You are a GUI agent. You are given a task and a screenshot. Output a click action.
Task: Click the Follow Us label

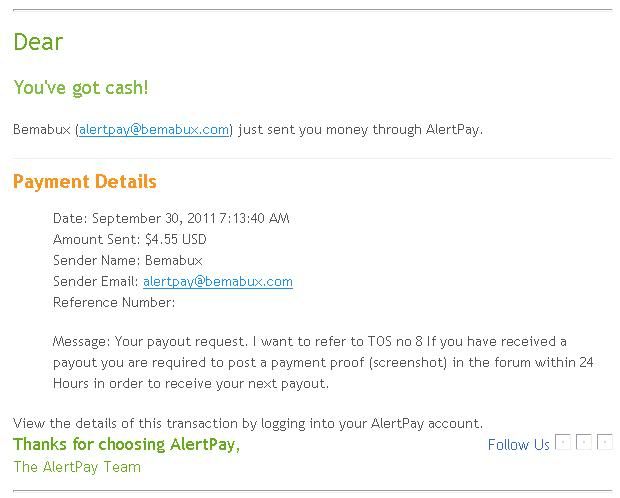pos(519,445)
